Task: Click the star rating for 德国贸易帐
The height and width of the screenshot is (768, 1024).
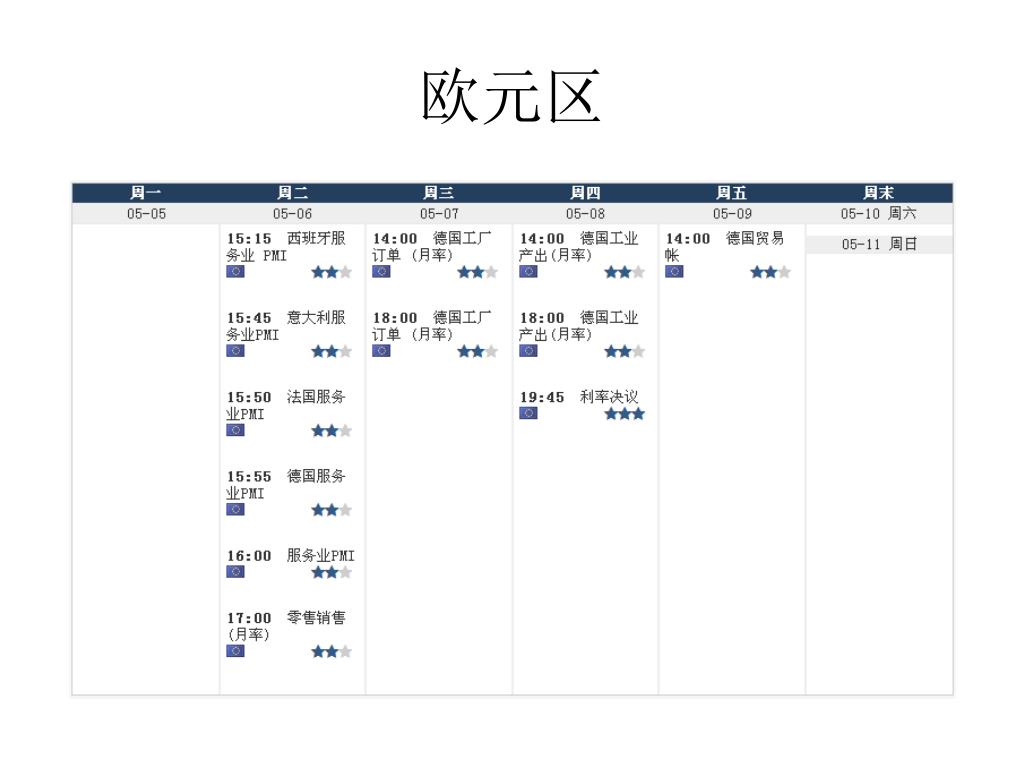Action: tap(770, 272)
